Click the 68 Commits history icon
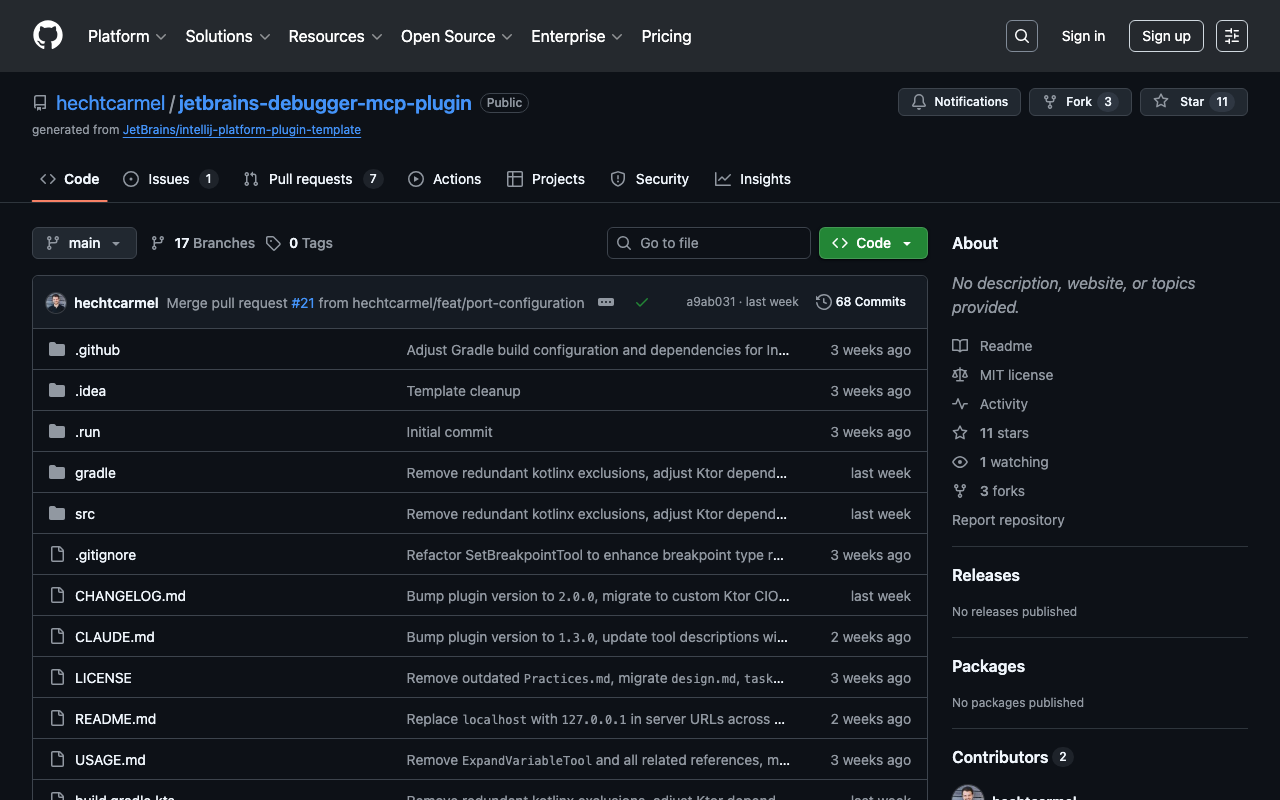The width and height of the screenshot is (1280, 800). coord(824,302)
